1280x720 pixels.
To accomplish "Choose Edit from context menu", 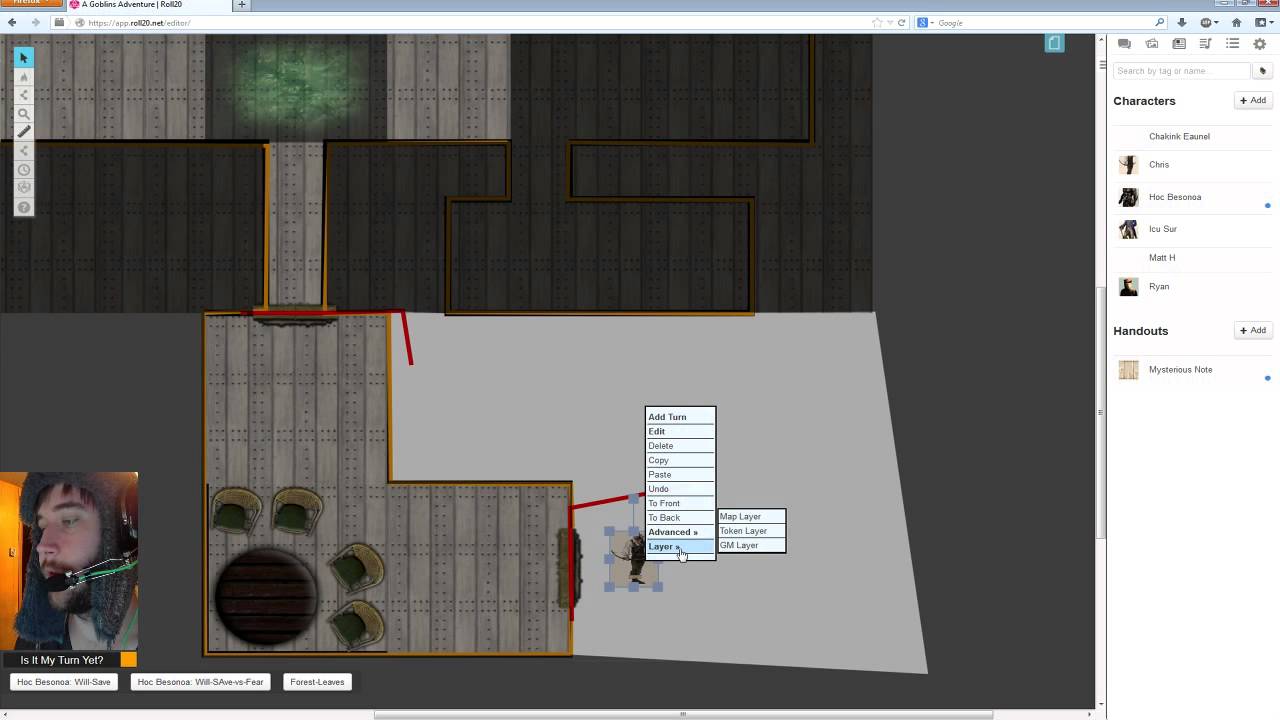I will [680, 431].
